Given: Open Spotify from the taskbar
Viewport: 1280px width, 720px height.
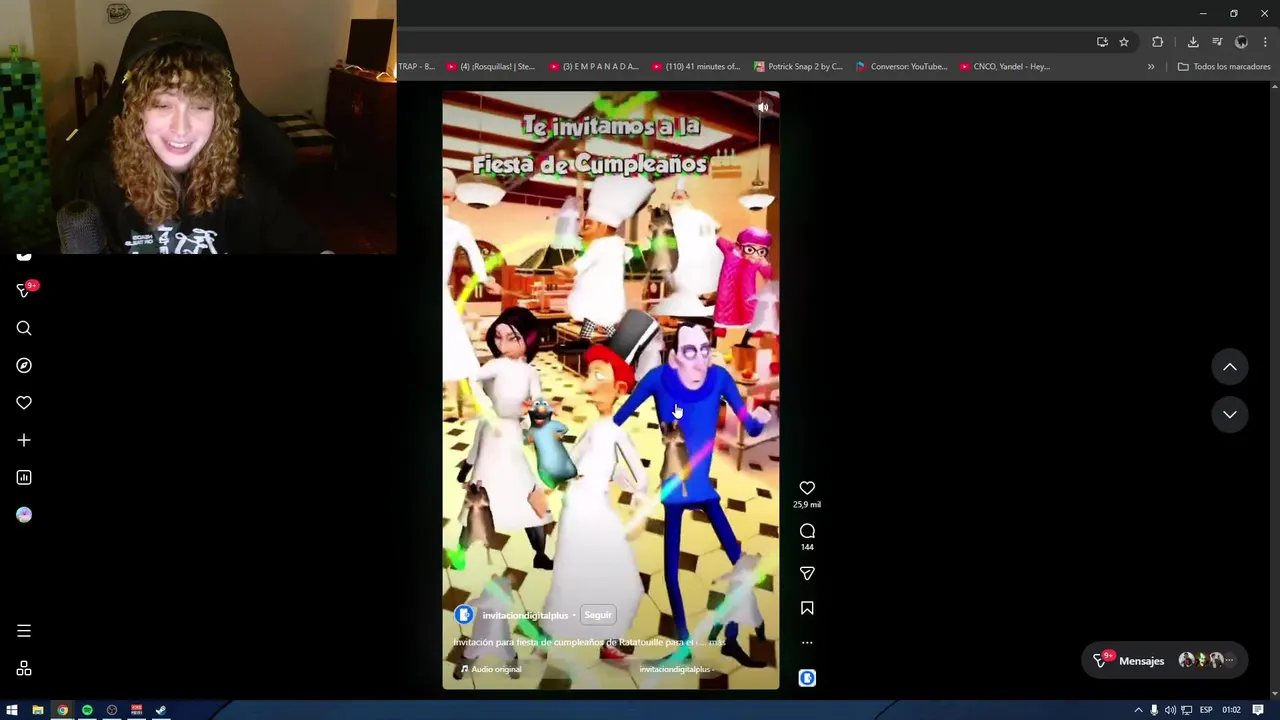Looking at the screenshot, I should click(x=87, y=710).
